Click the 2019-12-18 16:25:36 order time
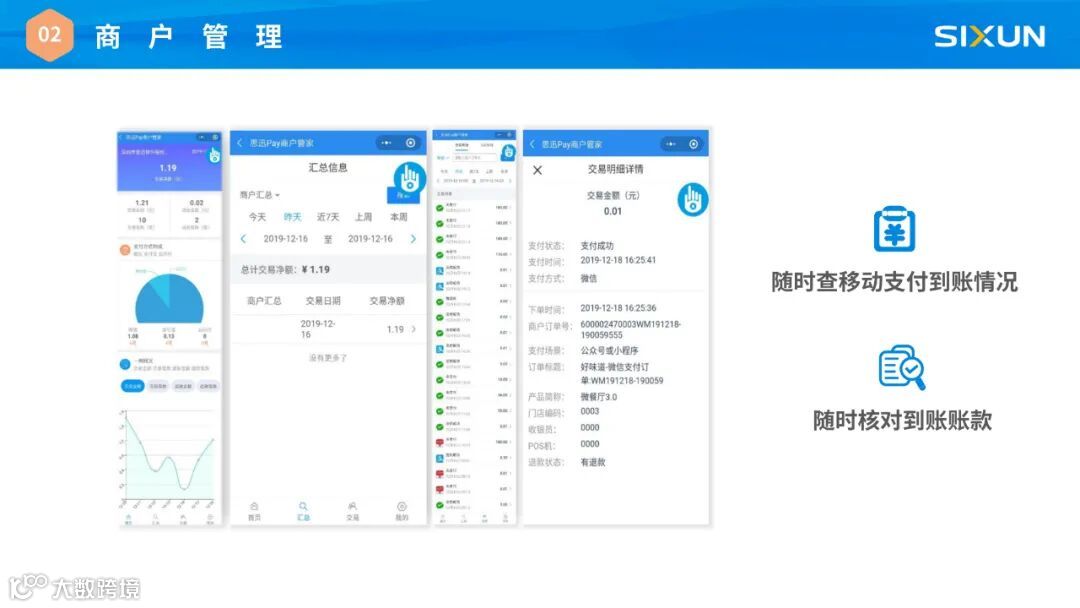Image resolution: width=1080 pixels, height=608 pixels. [618, 308]
